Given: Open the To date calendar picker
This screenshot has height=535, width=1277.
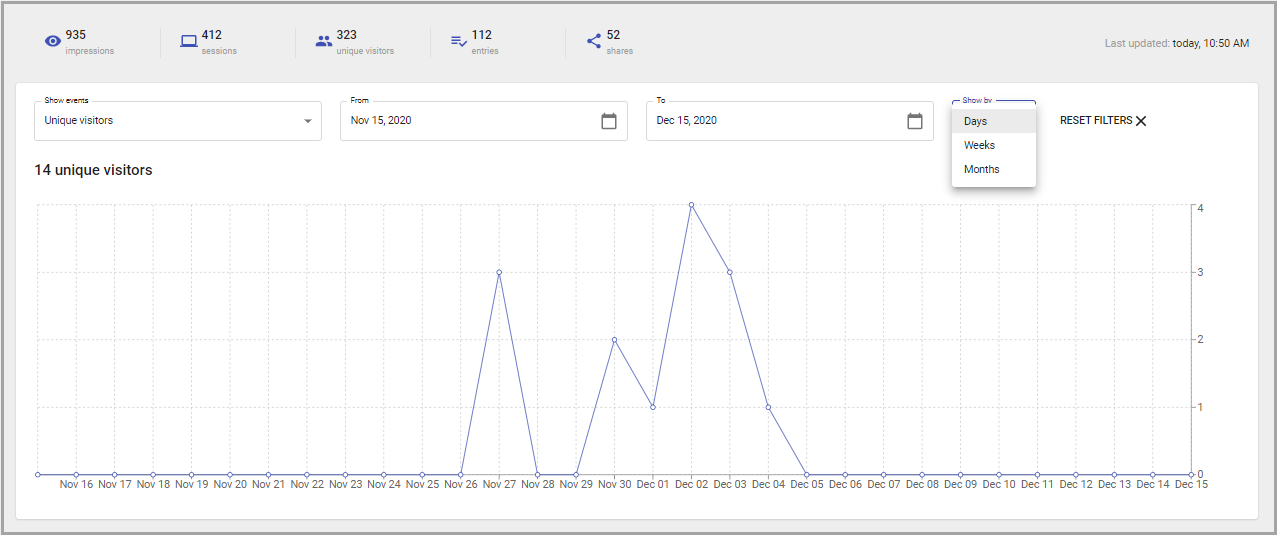Looking at the screenshot, I should click(915, 121).
